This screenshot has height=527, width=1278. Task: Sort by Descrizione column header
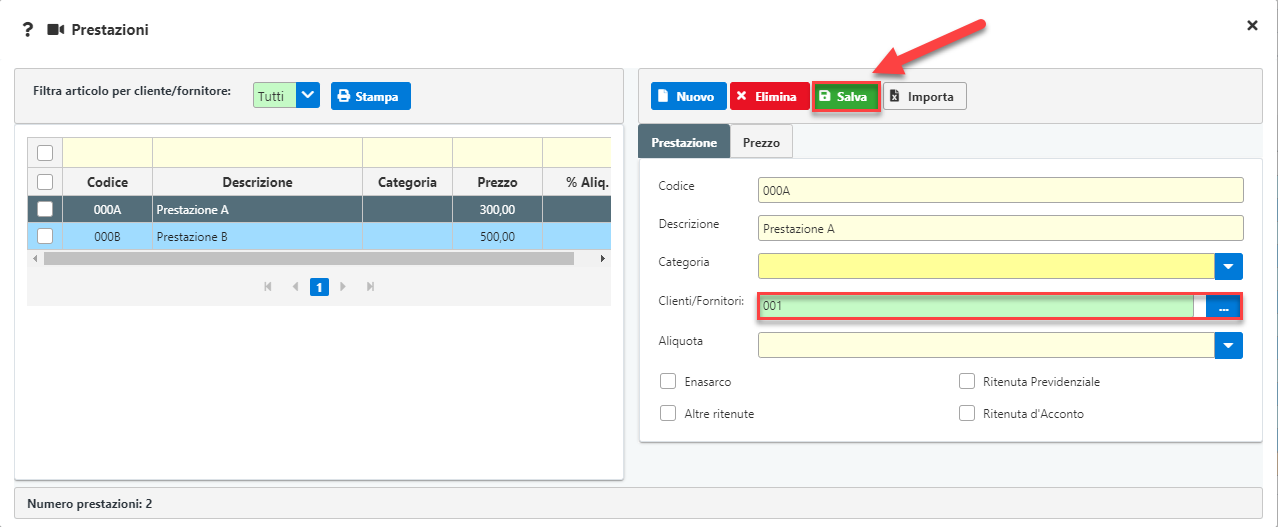[x=257, y=182]
